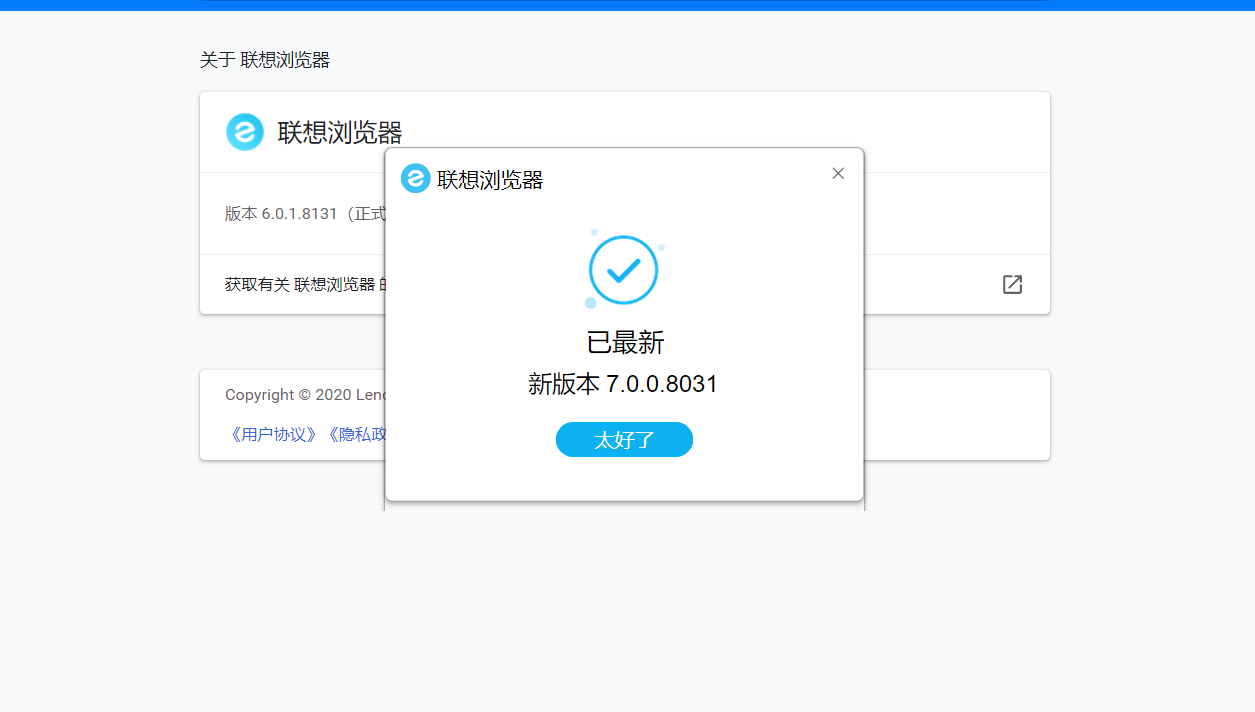
Task: Click the 获取有关 联想浏览器 help row text
Action: point(305,284)
